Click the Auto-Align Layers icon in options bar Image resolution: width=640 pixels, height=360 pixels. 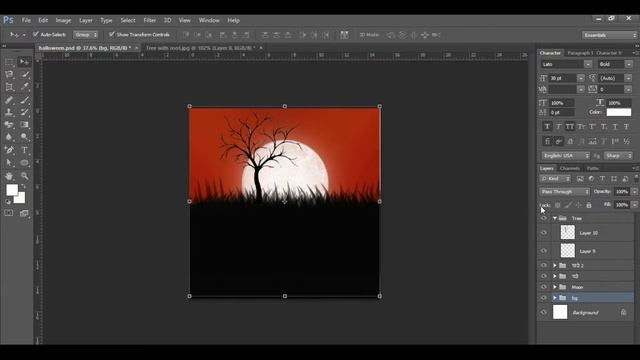pyautogui.click(x=344, y=35)
